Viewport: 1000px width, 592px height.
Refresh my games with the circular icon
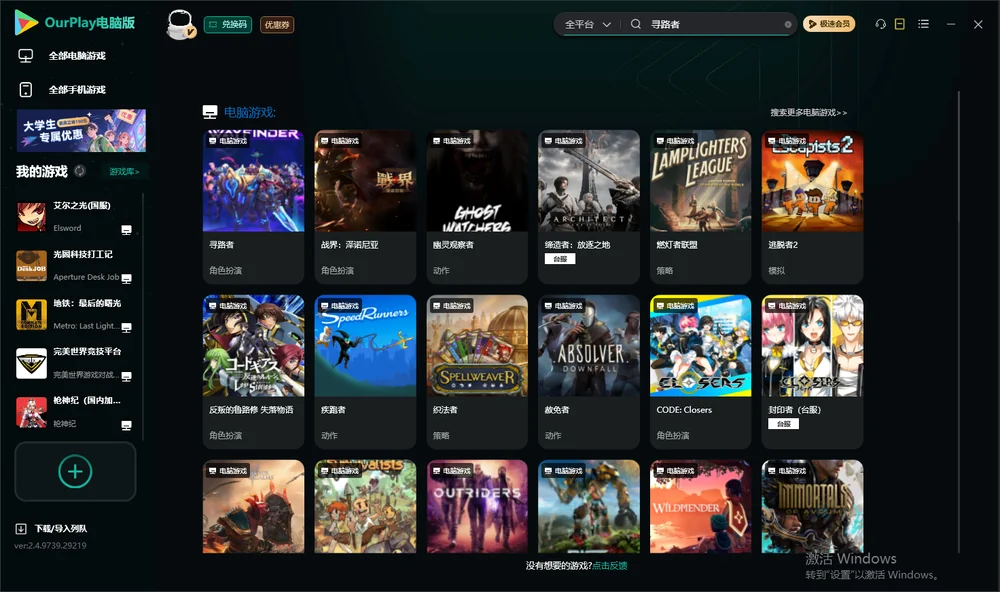point(80,171)
